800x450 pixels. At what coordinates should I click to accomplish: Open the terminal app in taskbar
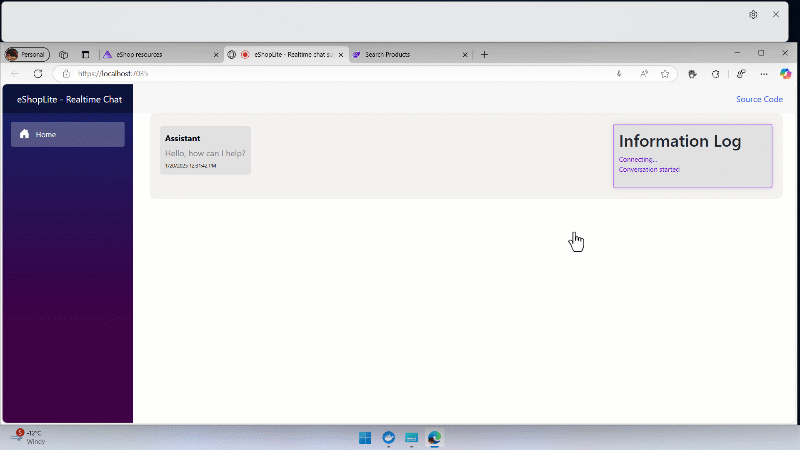411,438
